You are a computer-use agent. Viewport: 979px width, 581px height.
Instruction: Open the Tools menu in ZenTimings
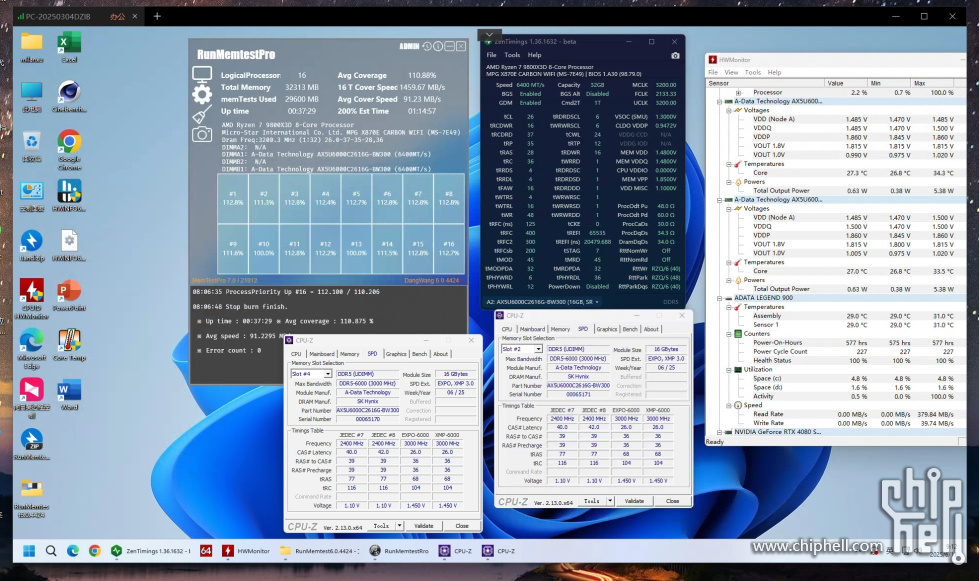(x=512, y=55)
